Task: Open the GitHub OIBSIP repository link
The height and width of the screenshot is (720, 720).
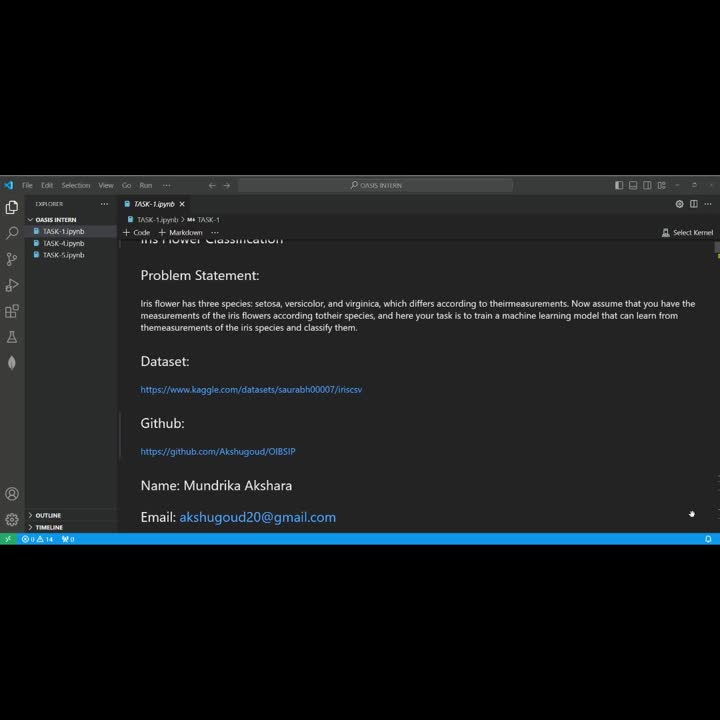Action: pyautogui.click(x=218, y=451)
